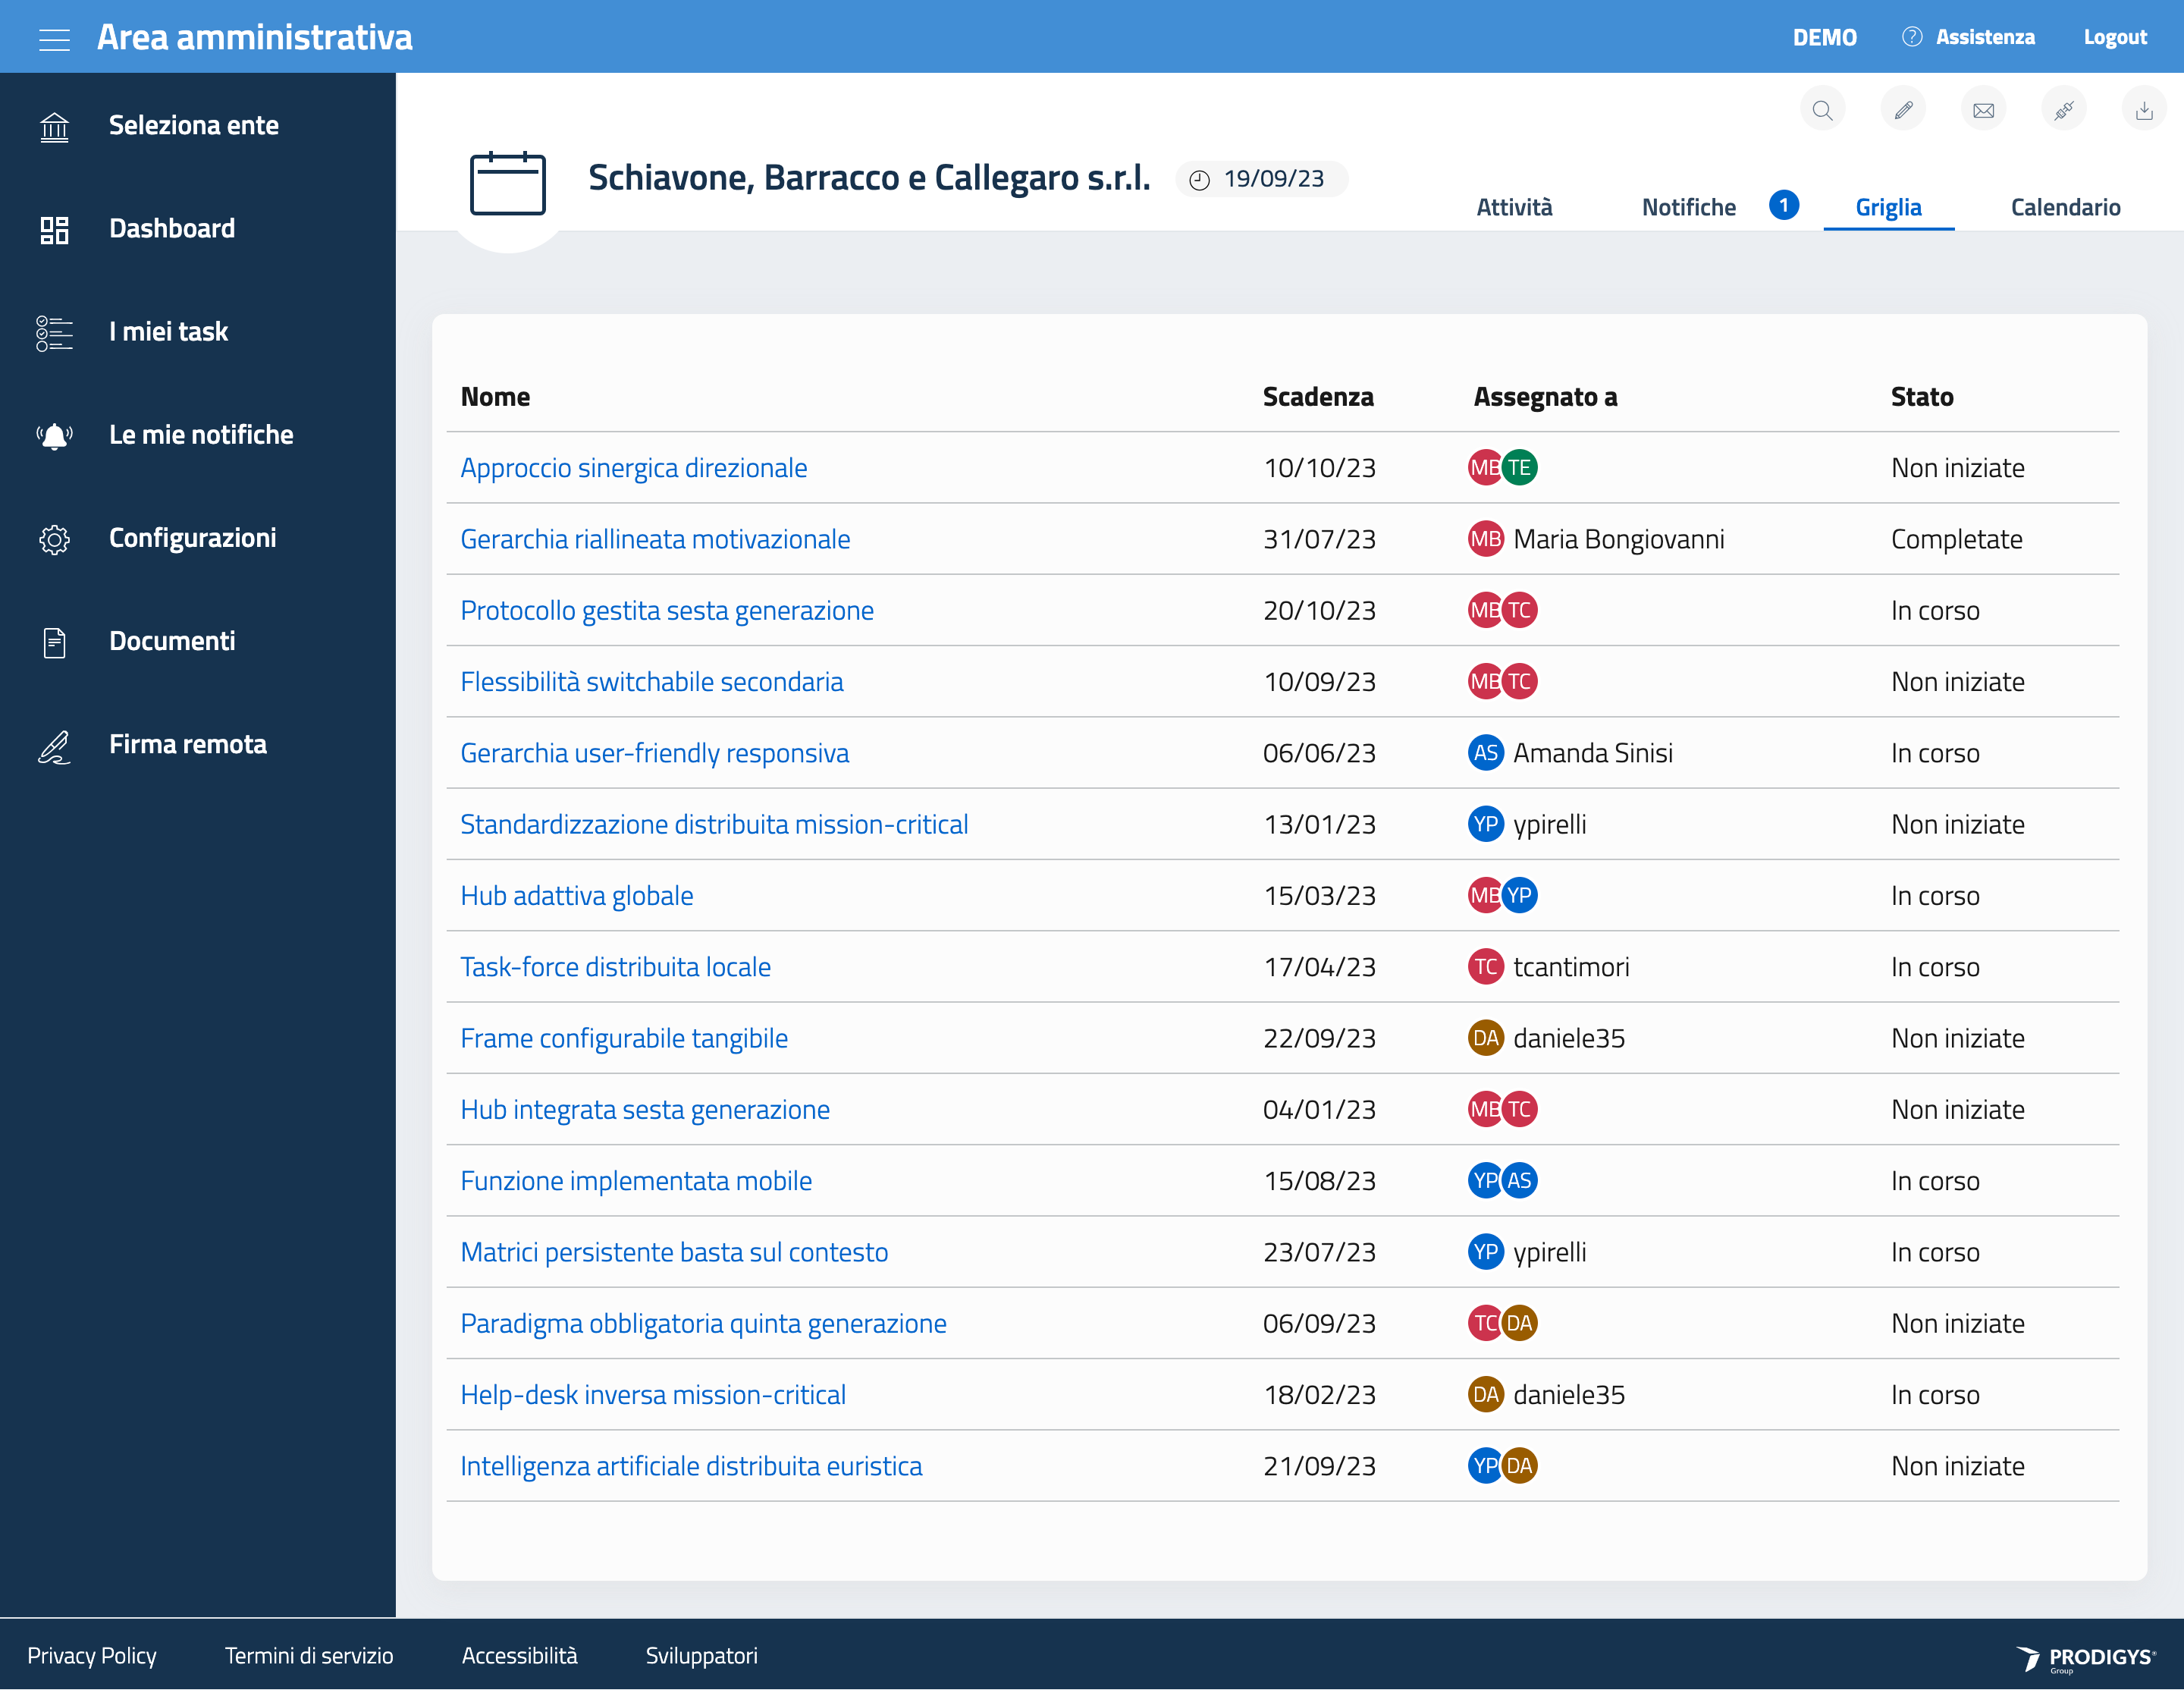Toggle the hamburger menu icon
The image size is (2184, 1690).
[54, 38]
